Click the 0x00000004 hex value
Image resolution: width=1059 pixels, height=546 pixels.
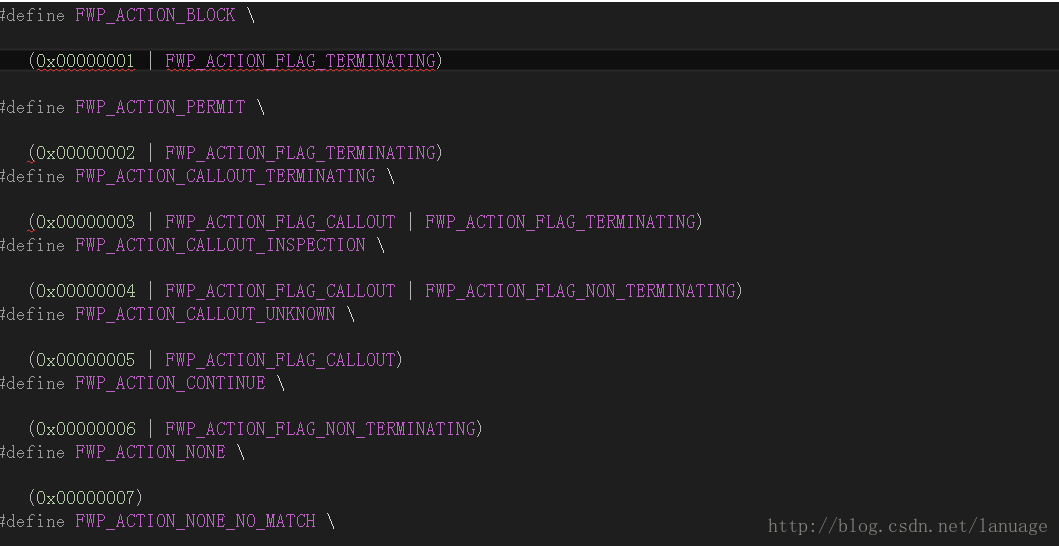coord(85,291)
